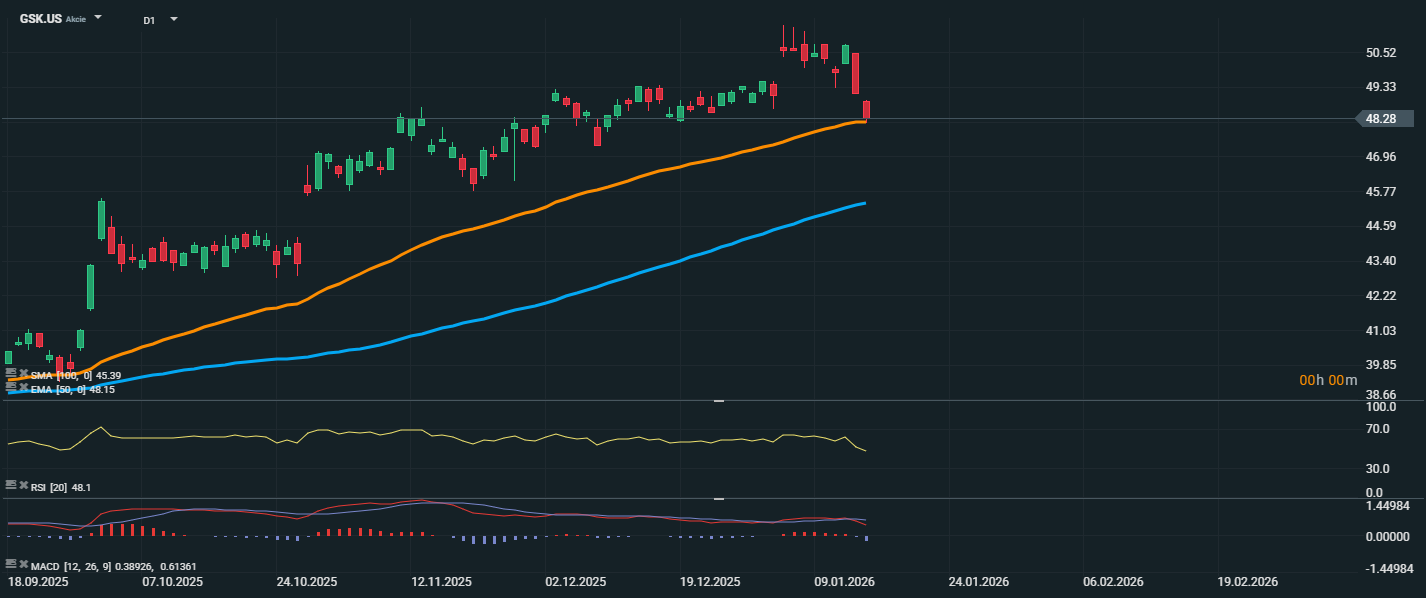Open settings icon for SMA indicator
This screenshot has width=1426, height=598.
(11, 373)
